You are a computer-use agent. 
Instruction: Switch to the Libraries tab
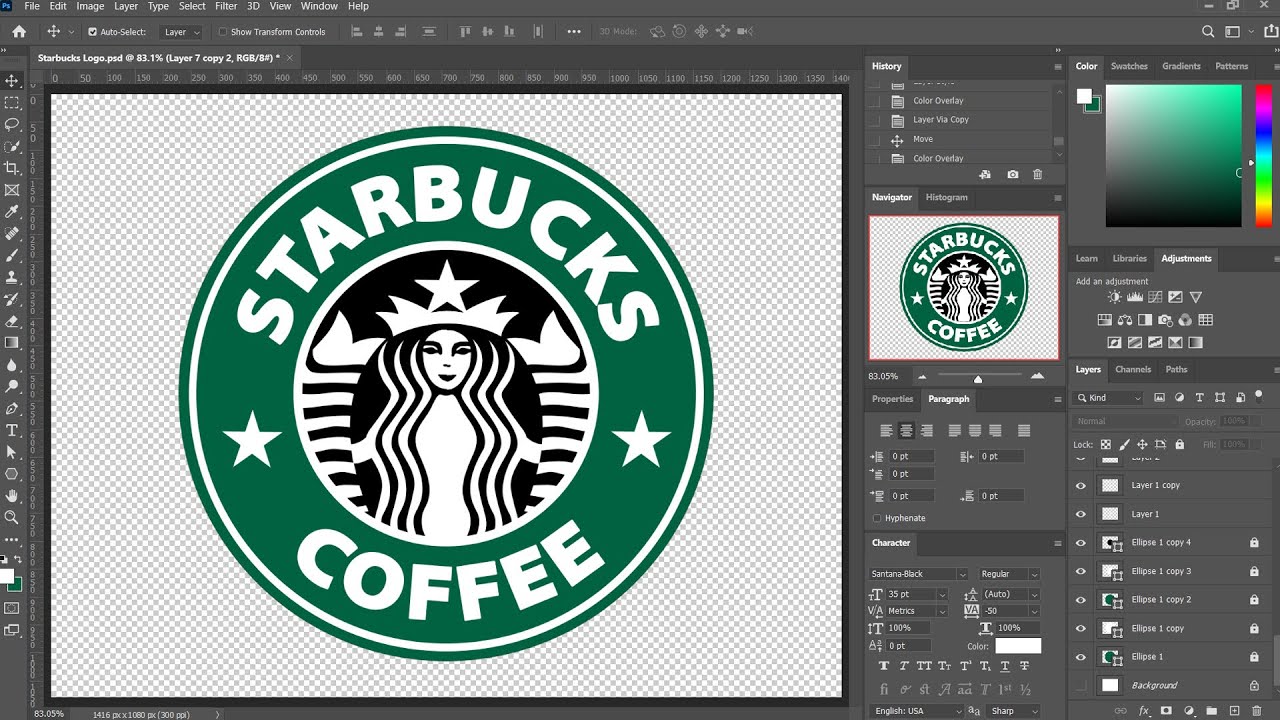coord(1130,258)
